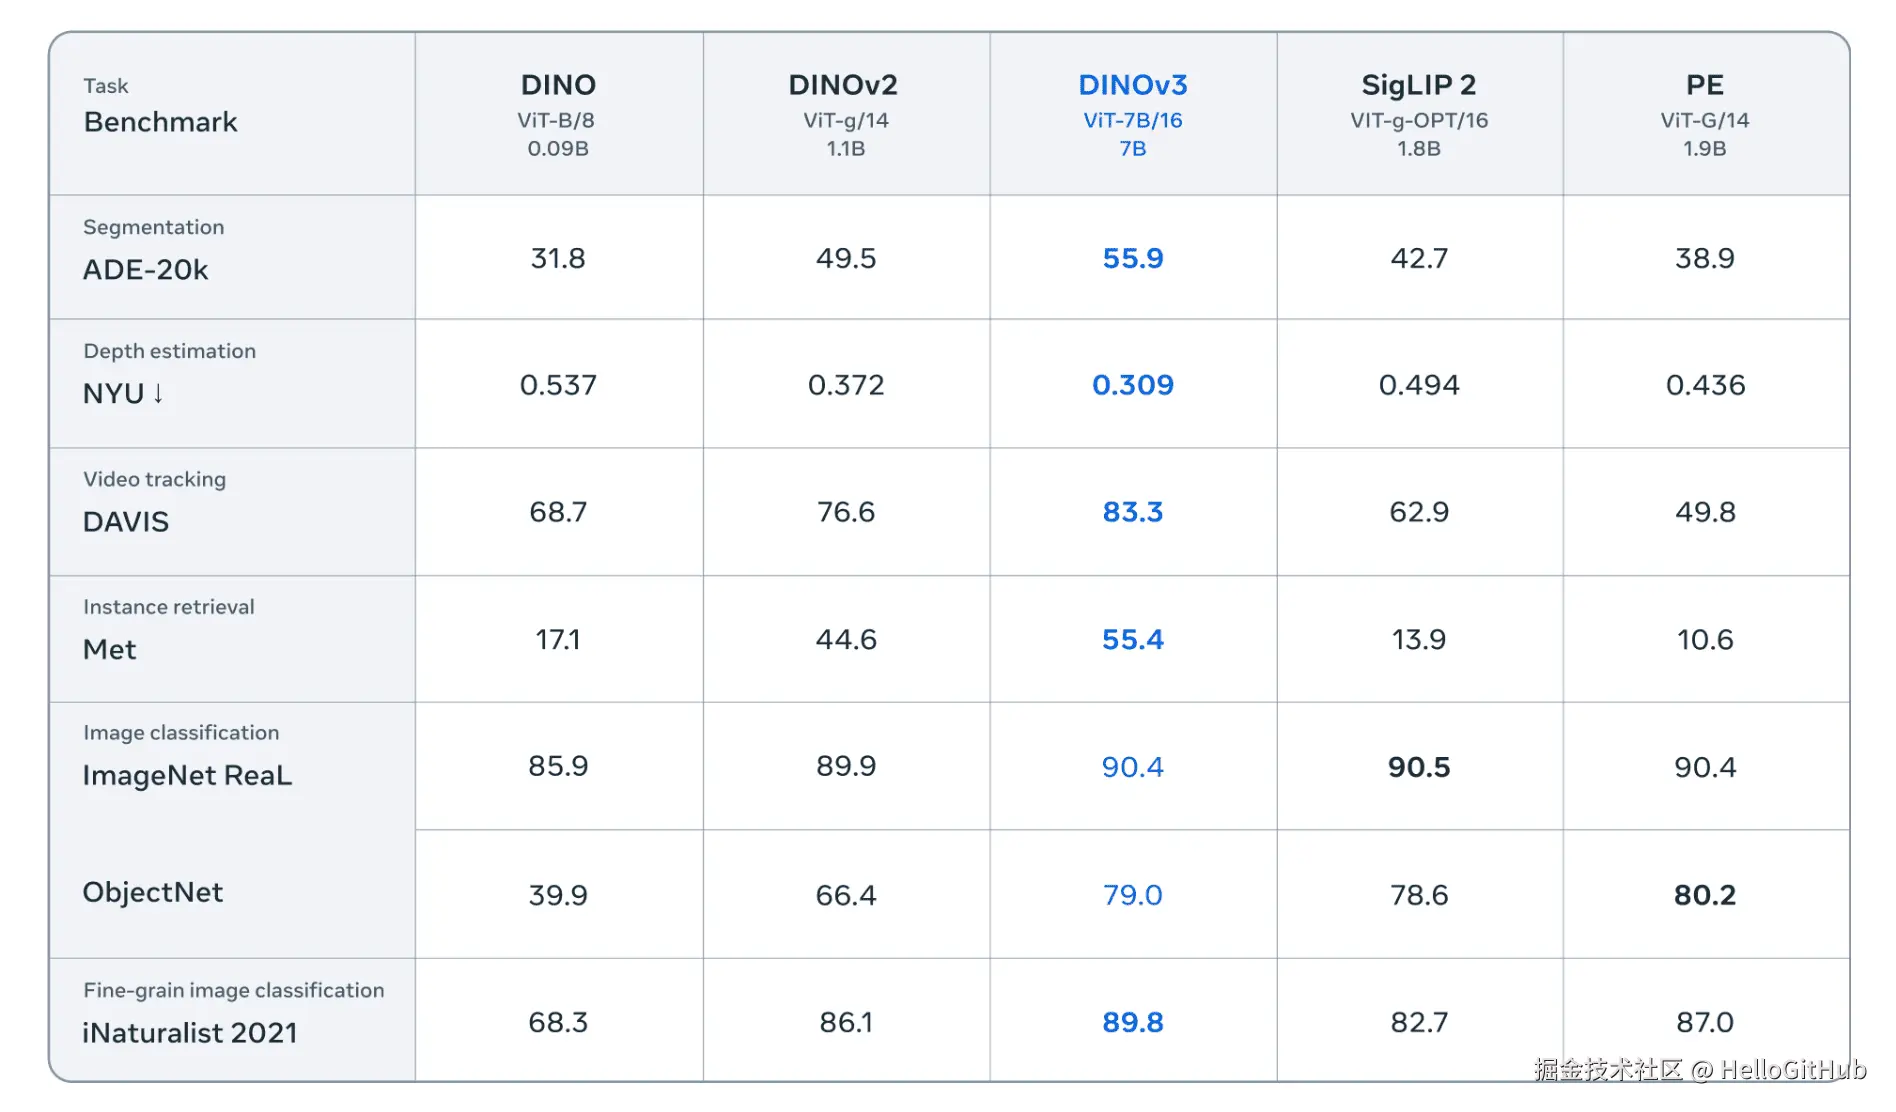Click the highlighted 55.9 segmentation score

pyautogui.click(x=1132, y=259)
